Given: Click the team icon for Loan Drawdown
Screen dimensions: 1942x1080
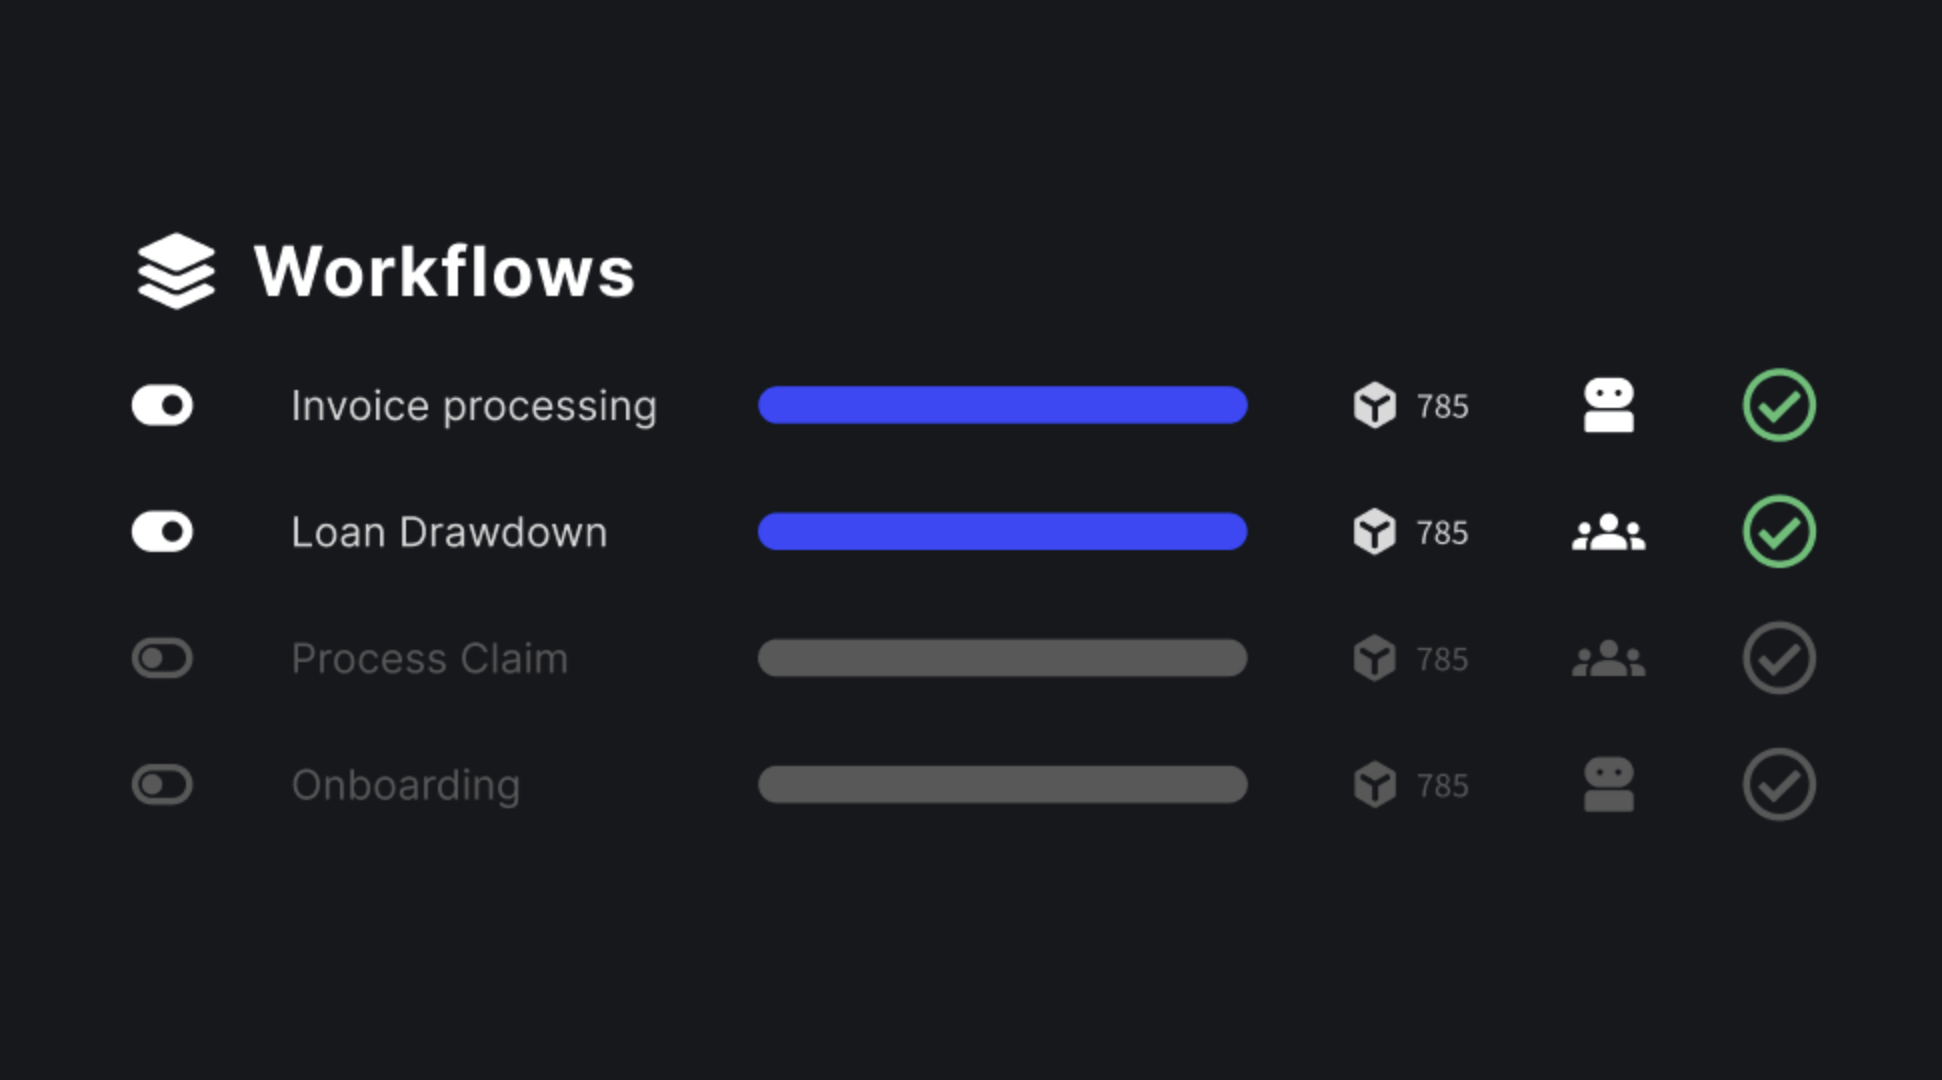Looking at the screenshot, I should [x=1608, y=532].
